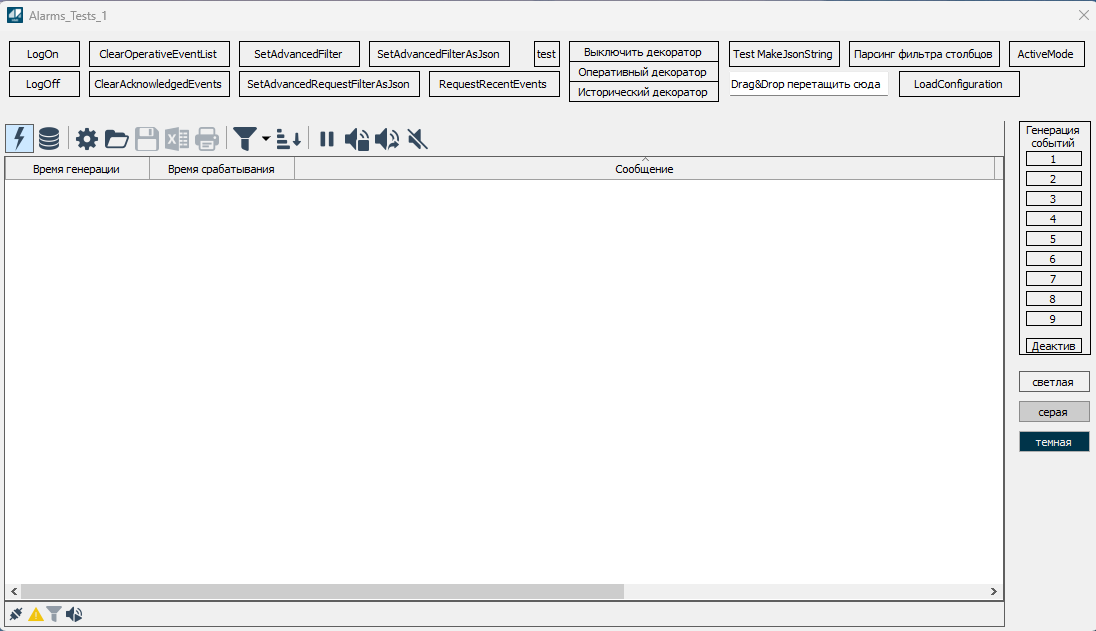Click the horizontal scrollbar right arrow

point(993,592)
